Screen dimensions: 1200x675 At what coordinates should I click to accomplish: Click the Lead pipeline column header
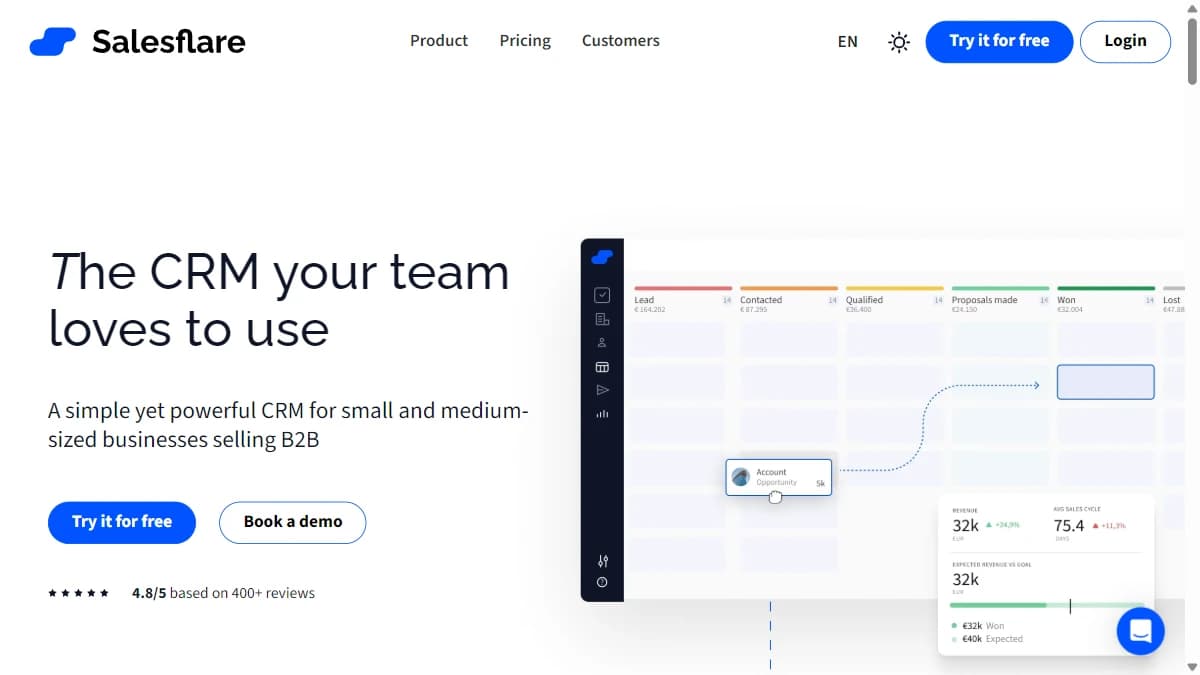[644, 300]
